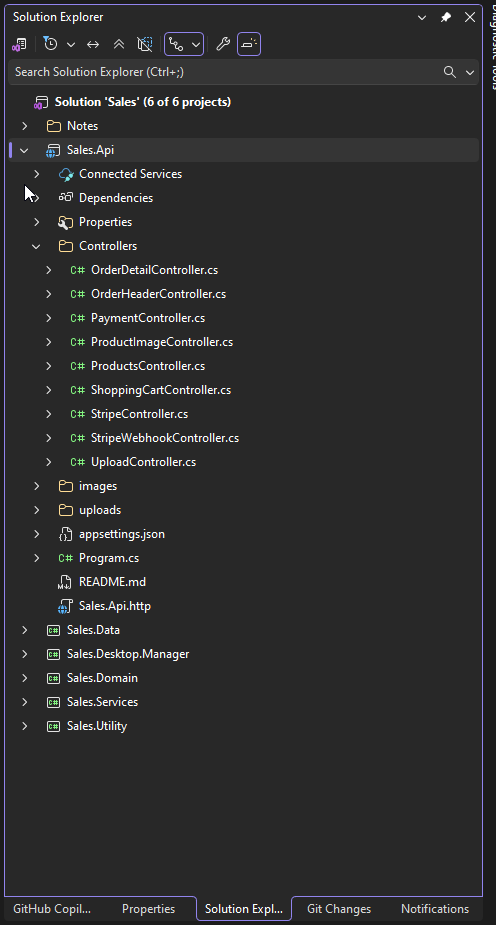Click C# icon of OrderDetailController.cs
The width and height of the screenshot is (496, 925).
pos(78,270)
